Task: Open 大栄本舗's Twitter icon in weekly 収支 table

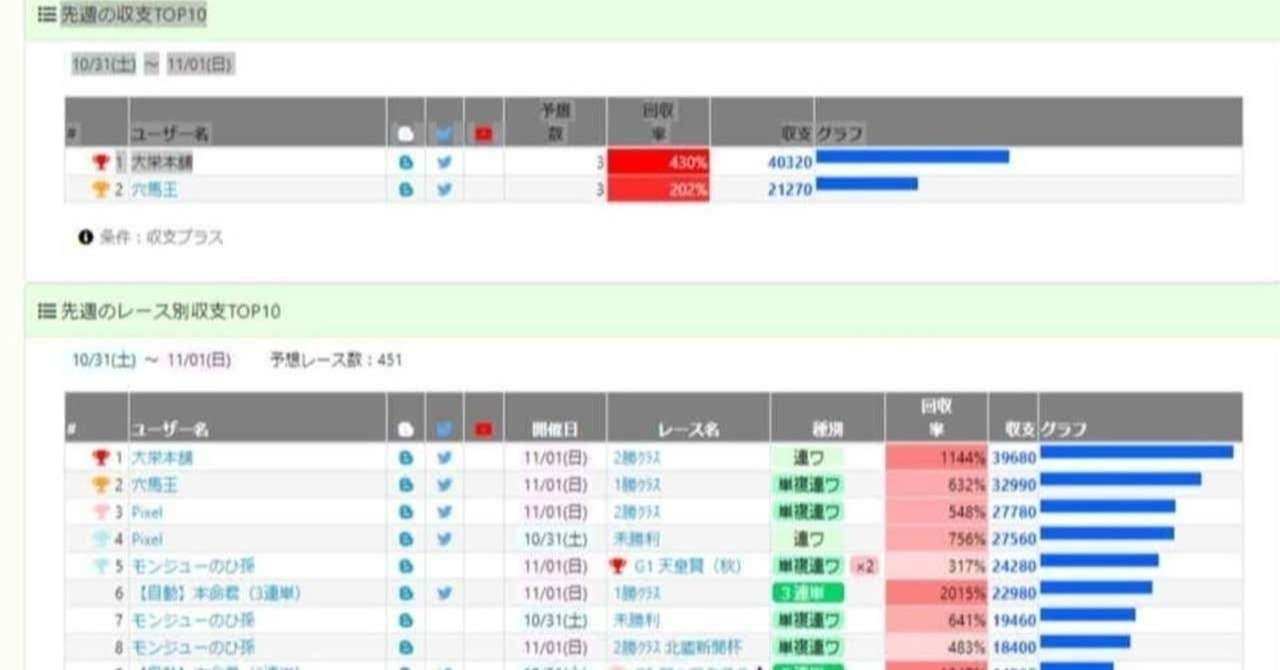Action: point(444,162)
